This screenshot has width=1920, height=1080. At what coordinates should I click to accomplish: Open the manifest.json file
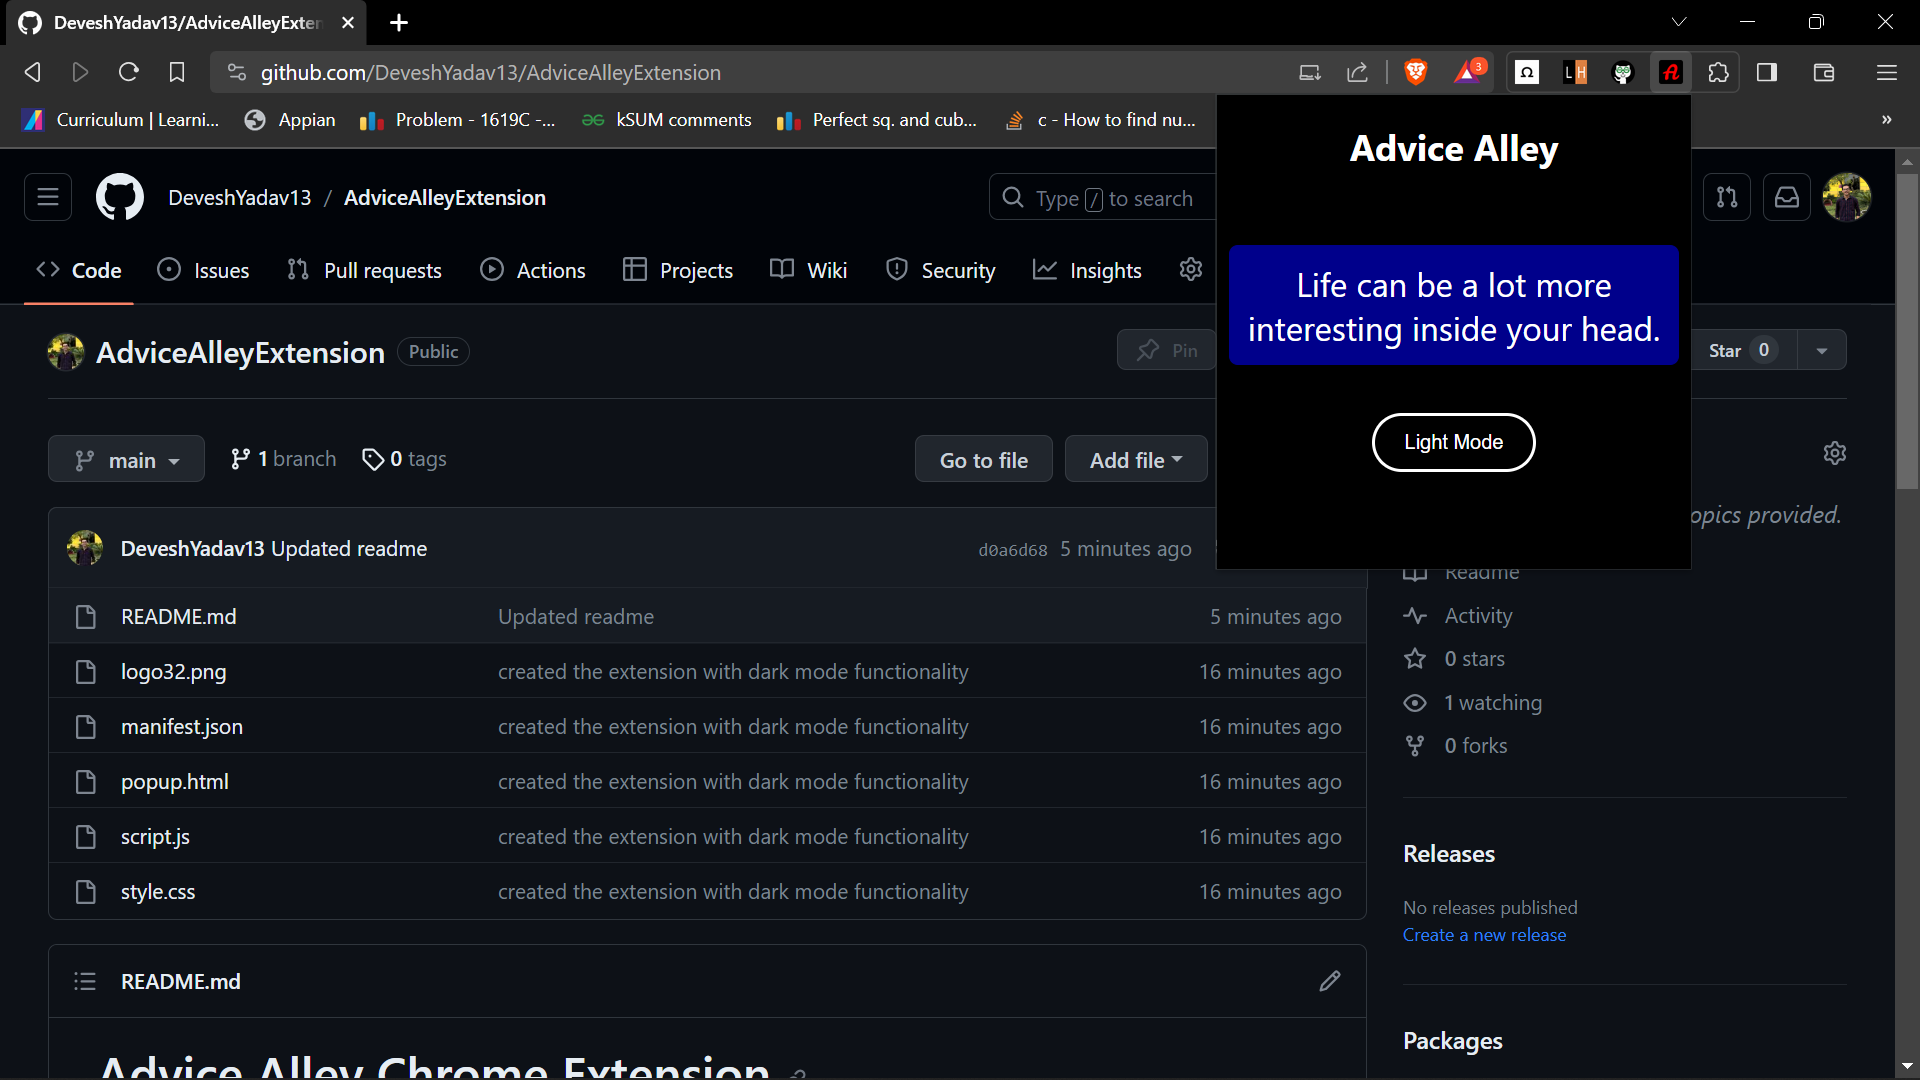[182, 727]
